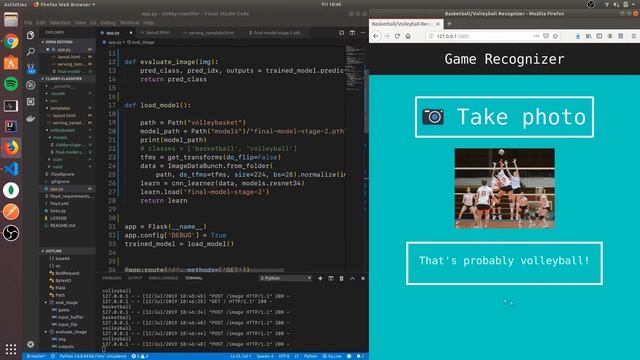Open README.md in the explorer
Screen dimensions: 640x360
coord(62,226)
